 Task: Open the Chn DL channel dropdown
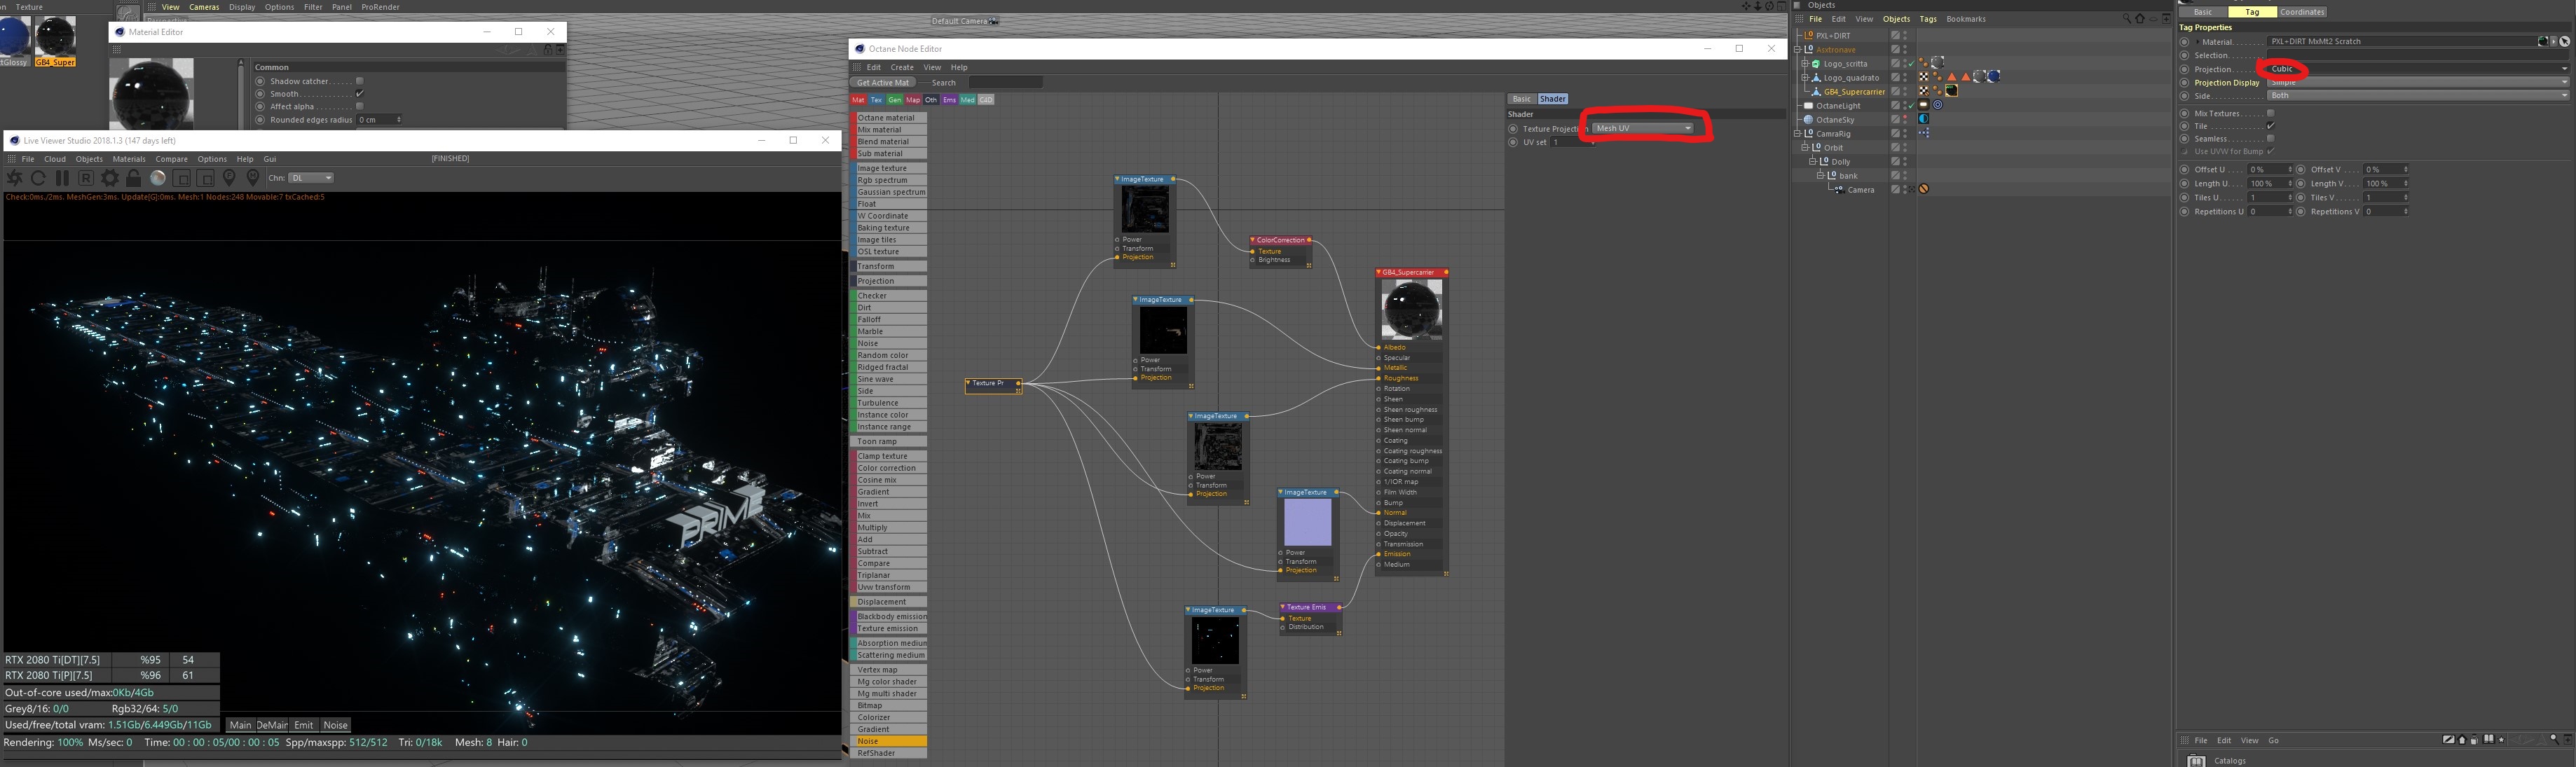click(311, 178)
